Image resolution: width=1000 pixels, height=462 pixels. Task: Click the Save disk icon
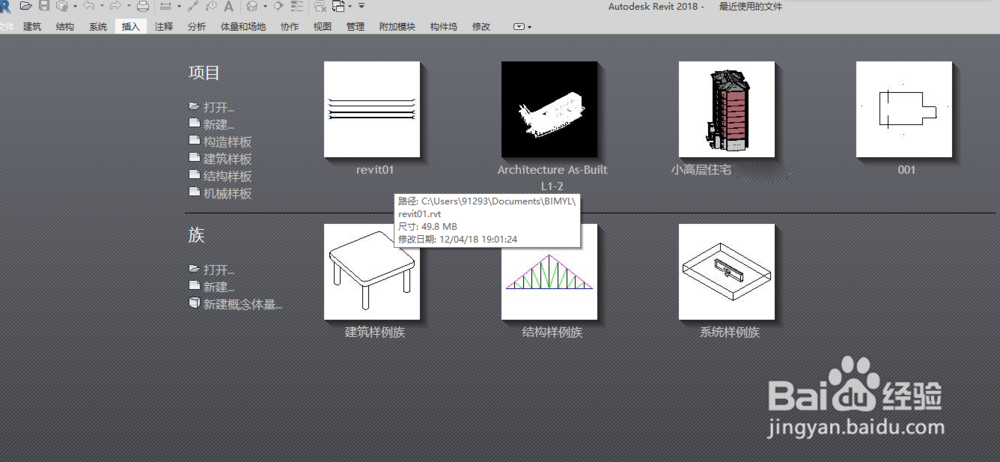point(44,6)
